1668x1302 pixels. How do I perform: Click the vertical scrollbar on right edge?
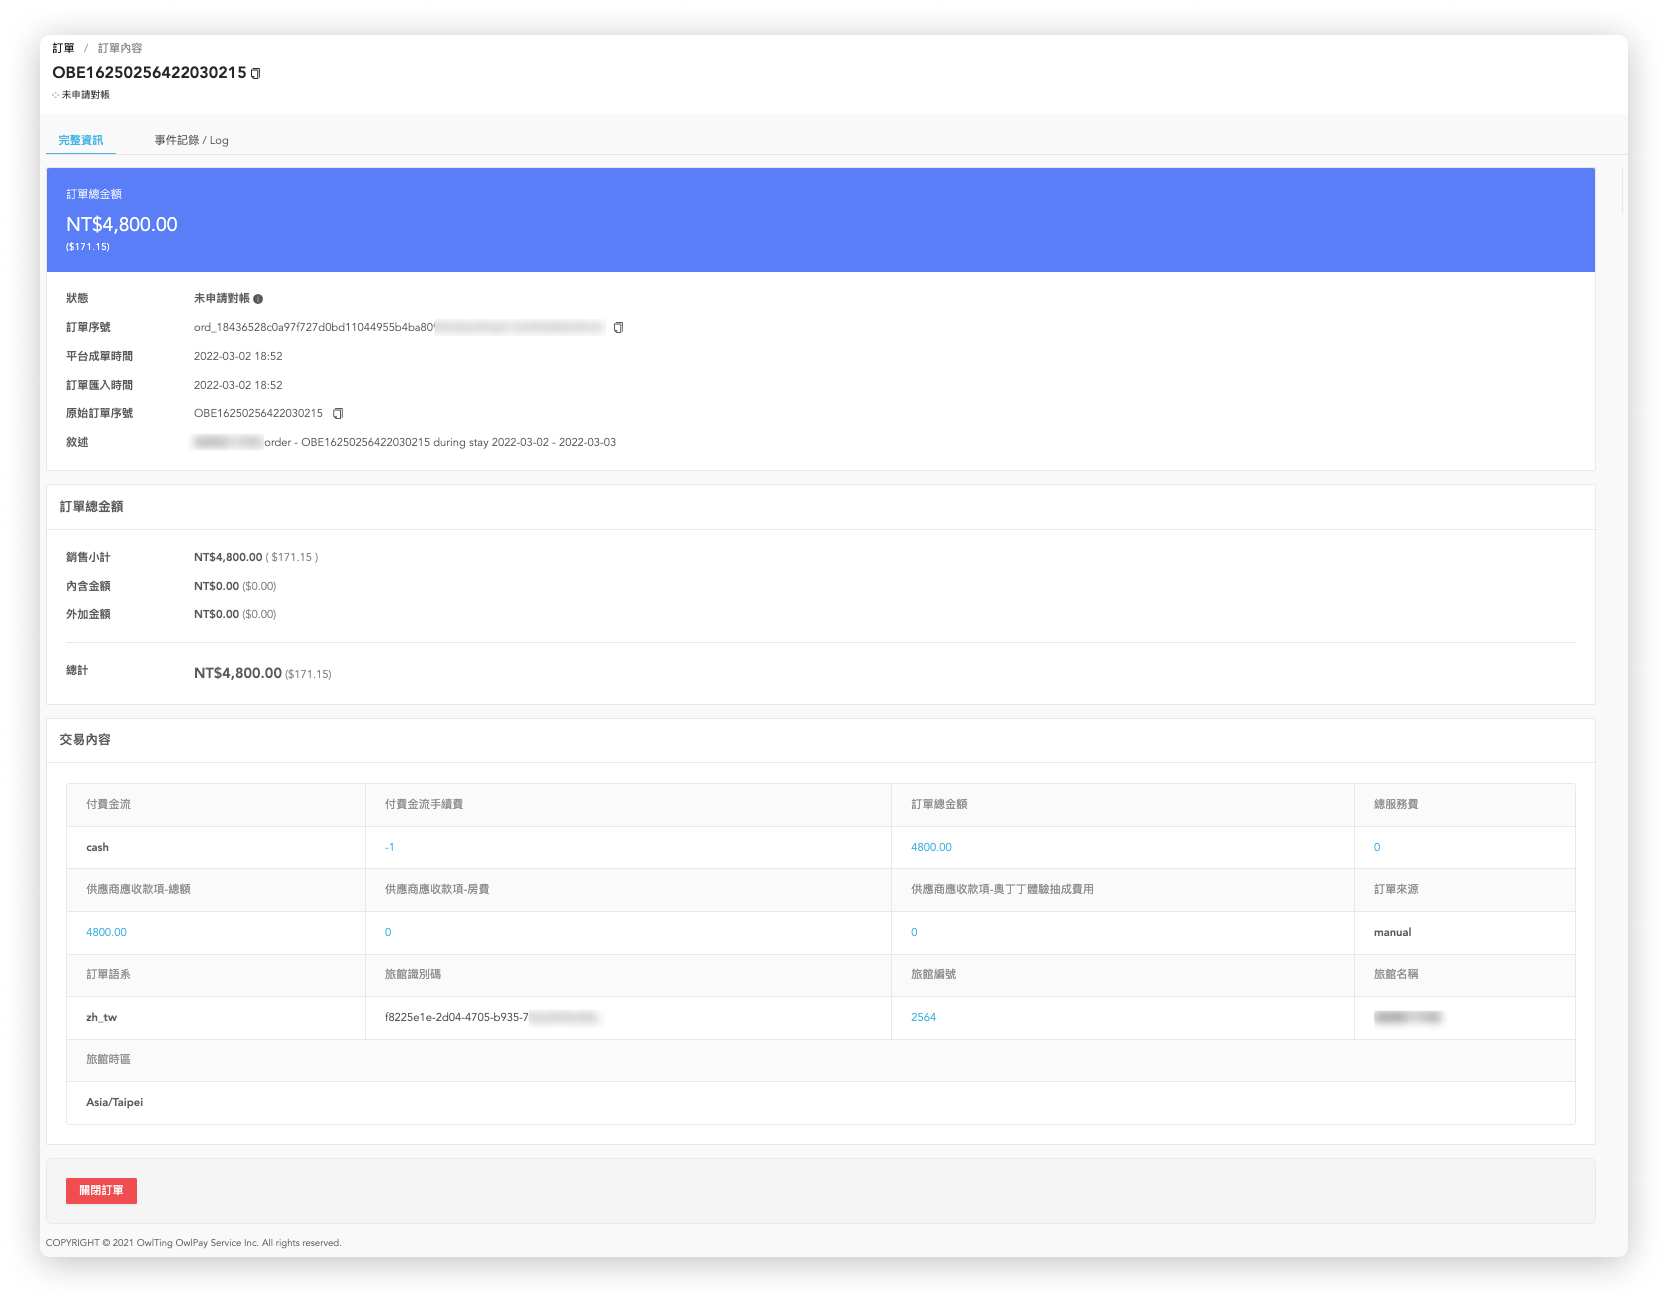(x=1622, y=190)
